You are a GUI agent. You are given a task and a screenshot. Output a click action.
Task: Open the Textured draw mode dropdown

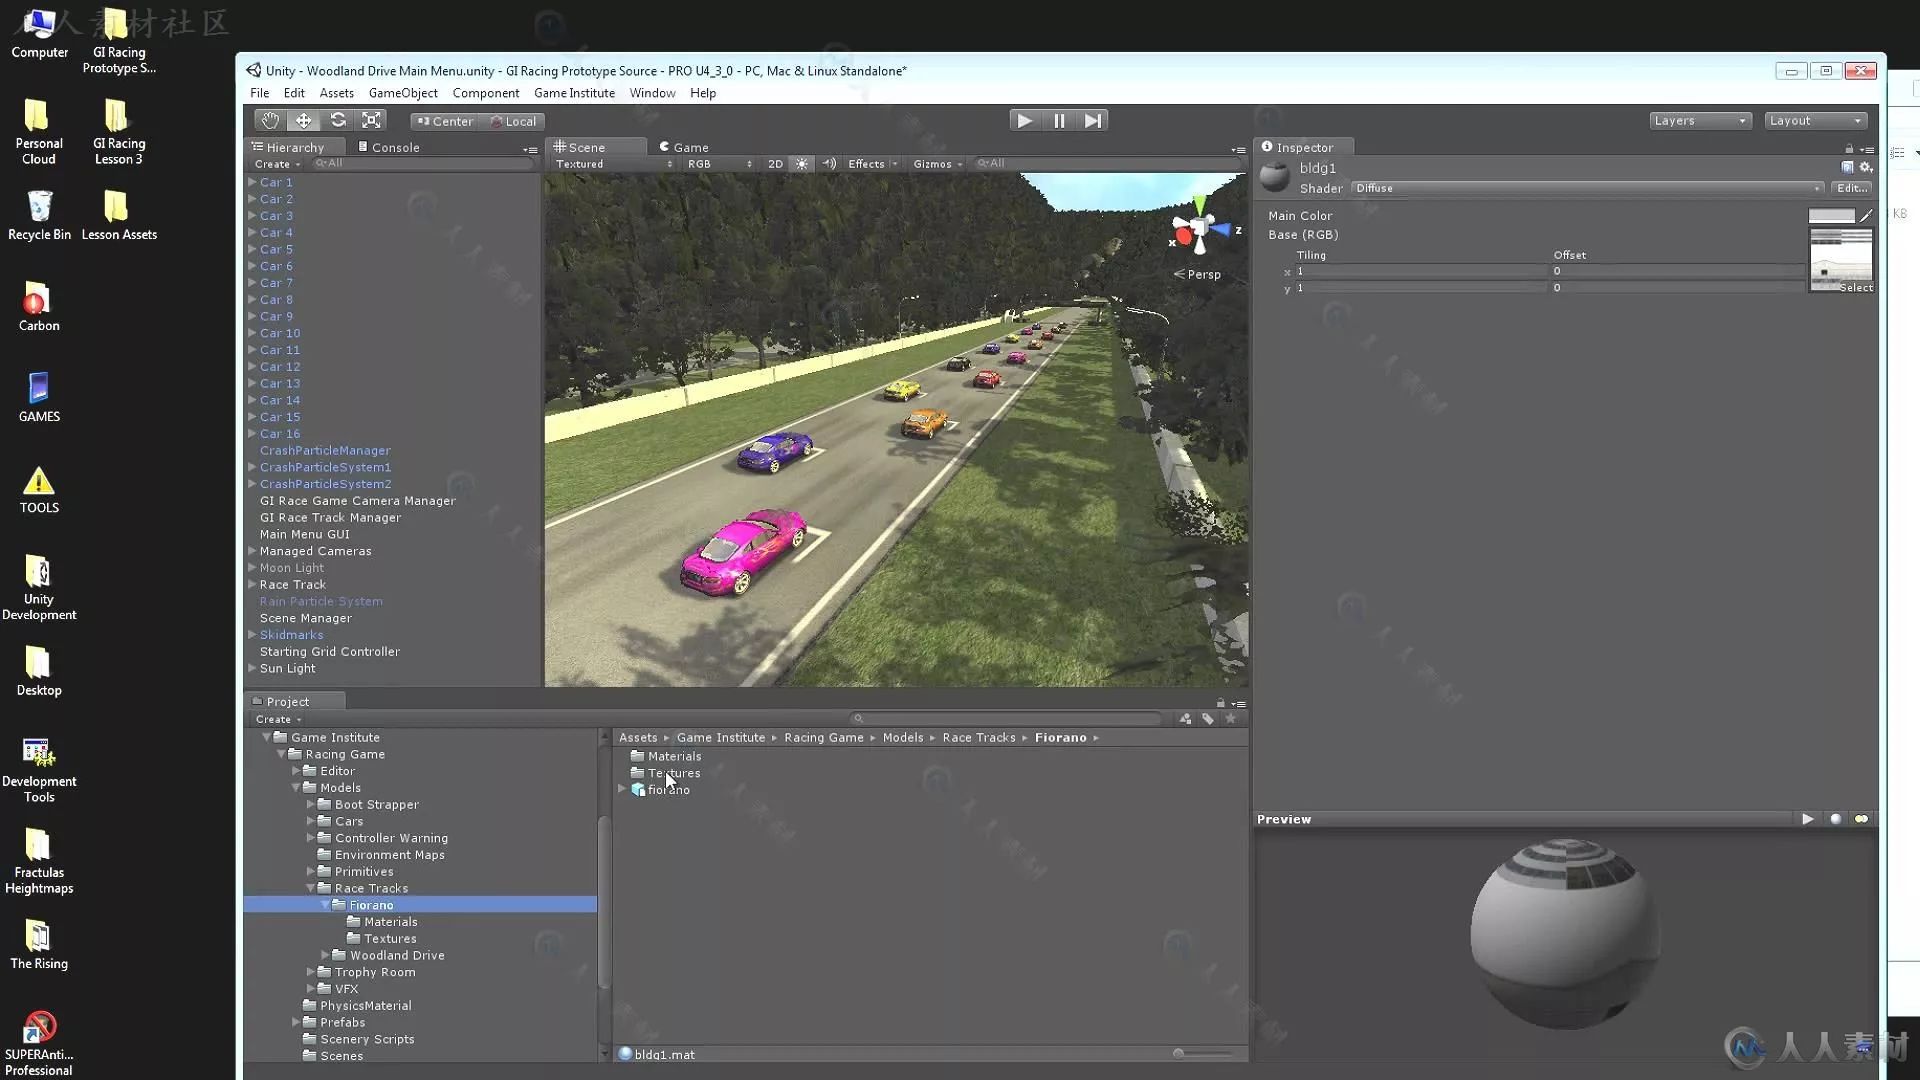coord(613,164)
